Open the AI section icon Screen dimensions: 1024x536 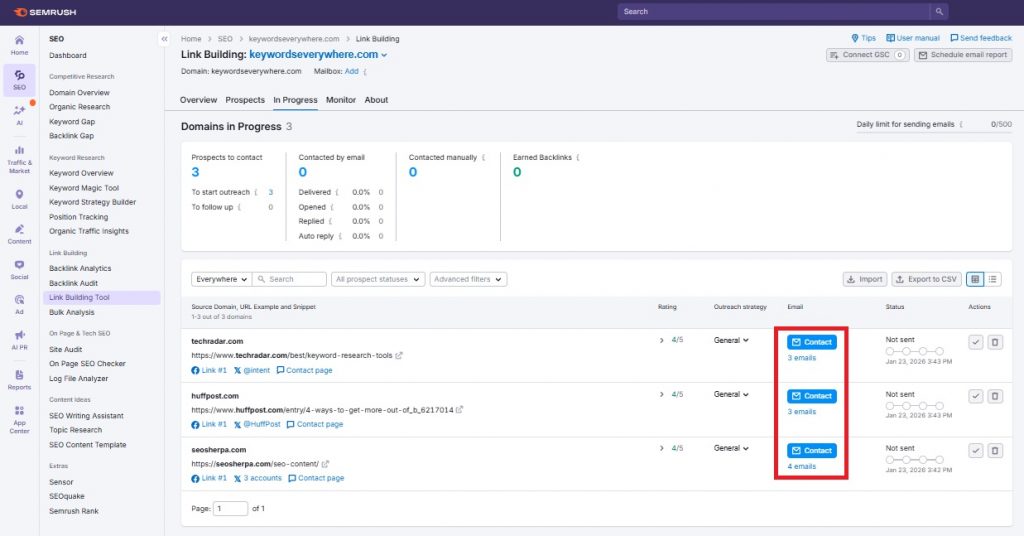20,115
